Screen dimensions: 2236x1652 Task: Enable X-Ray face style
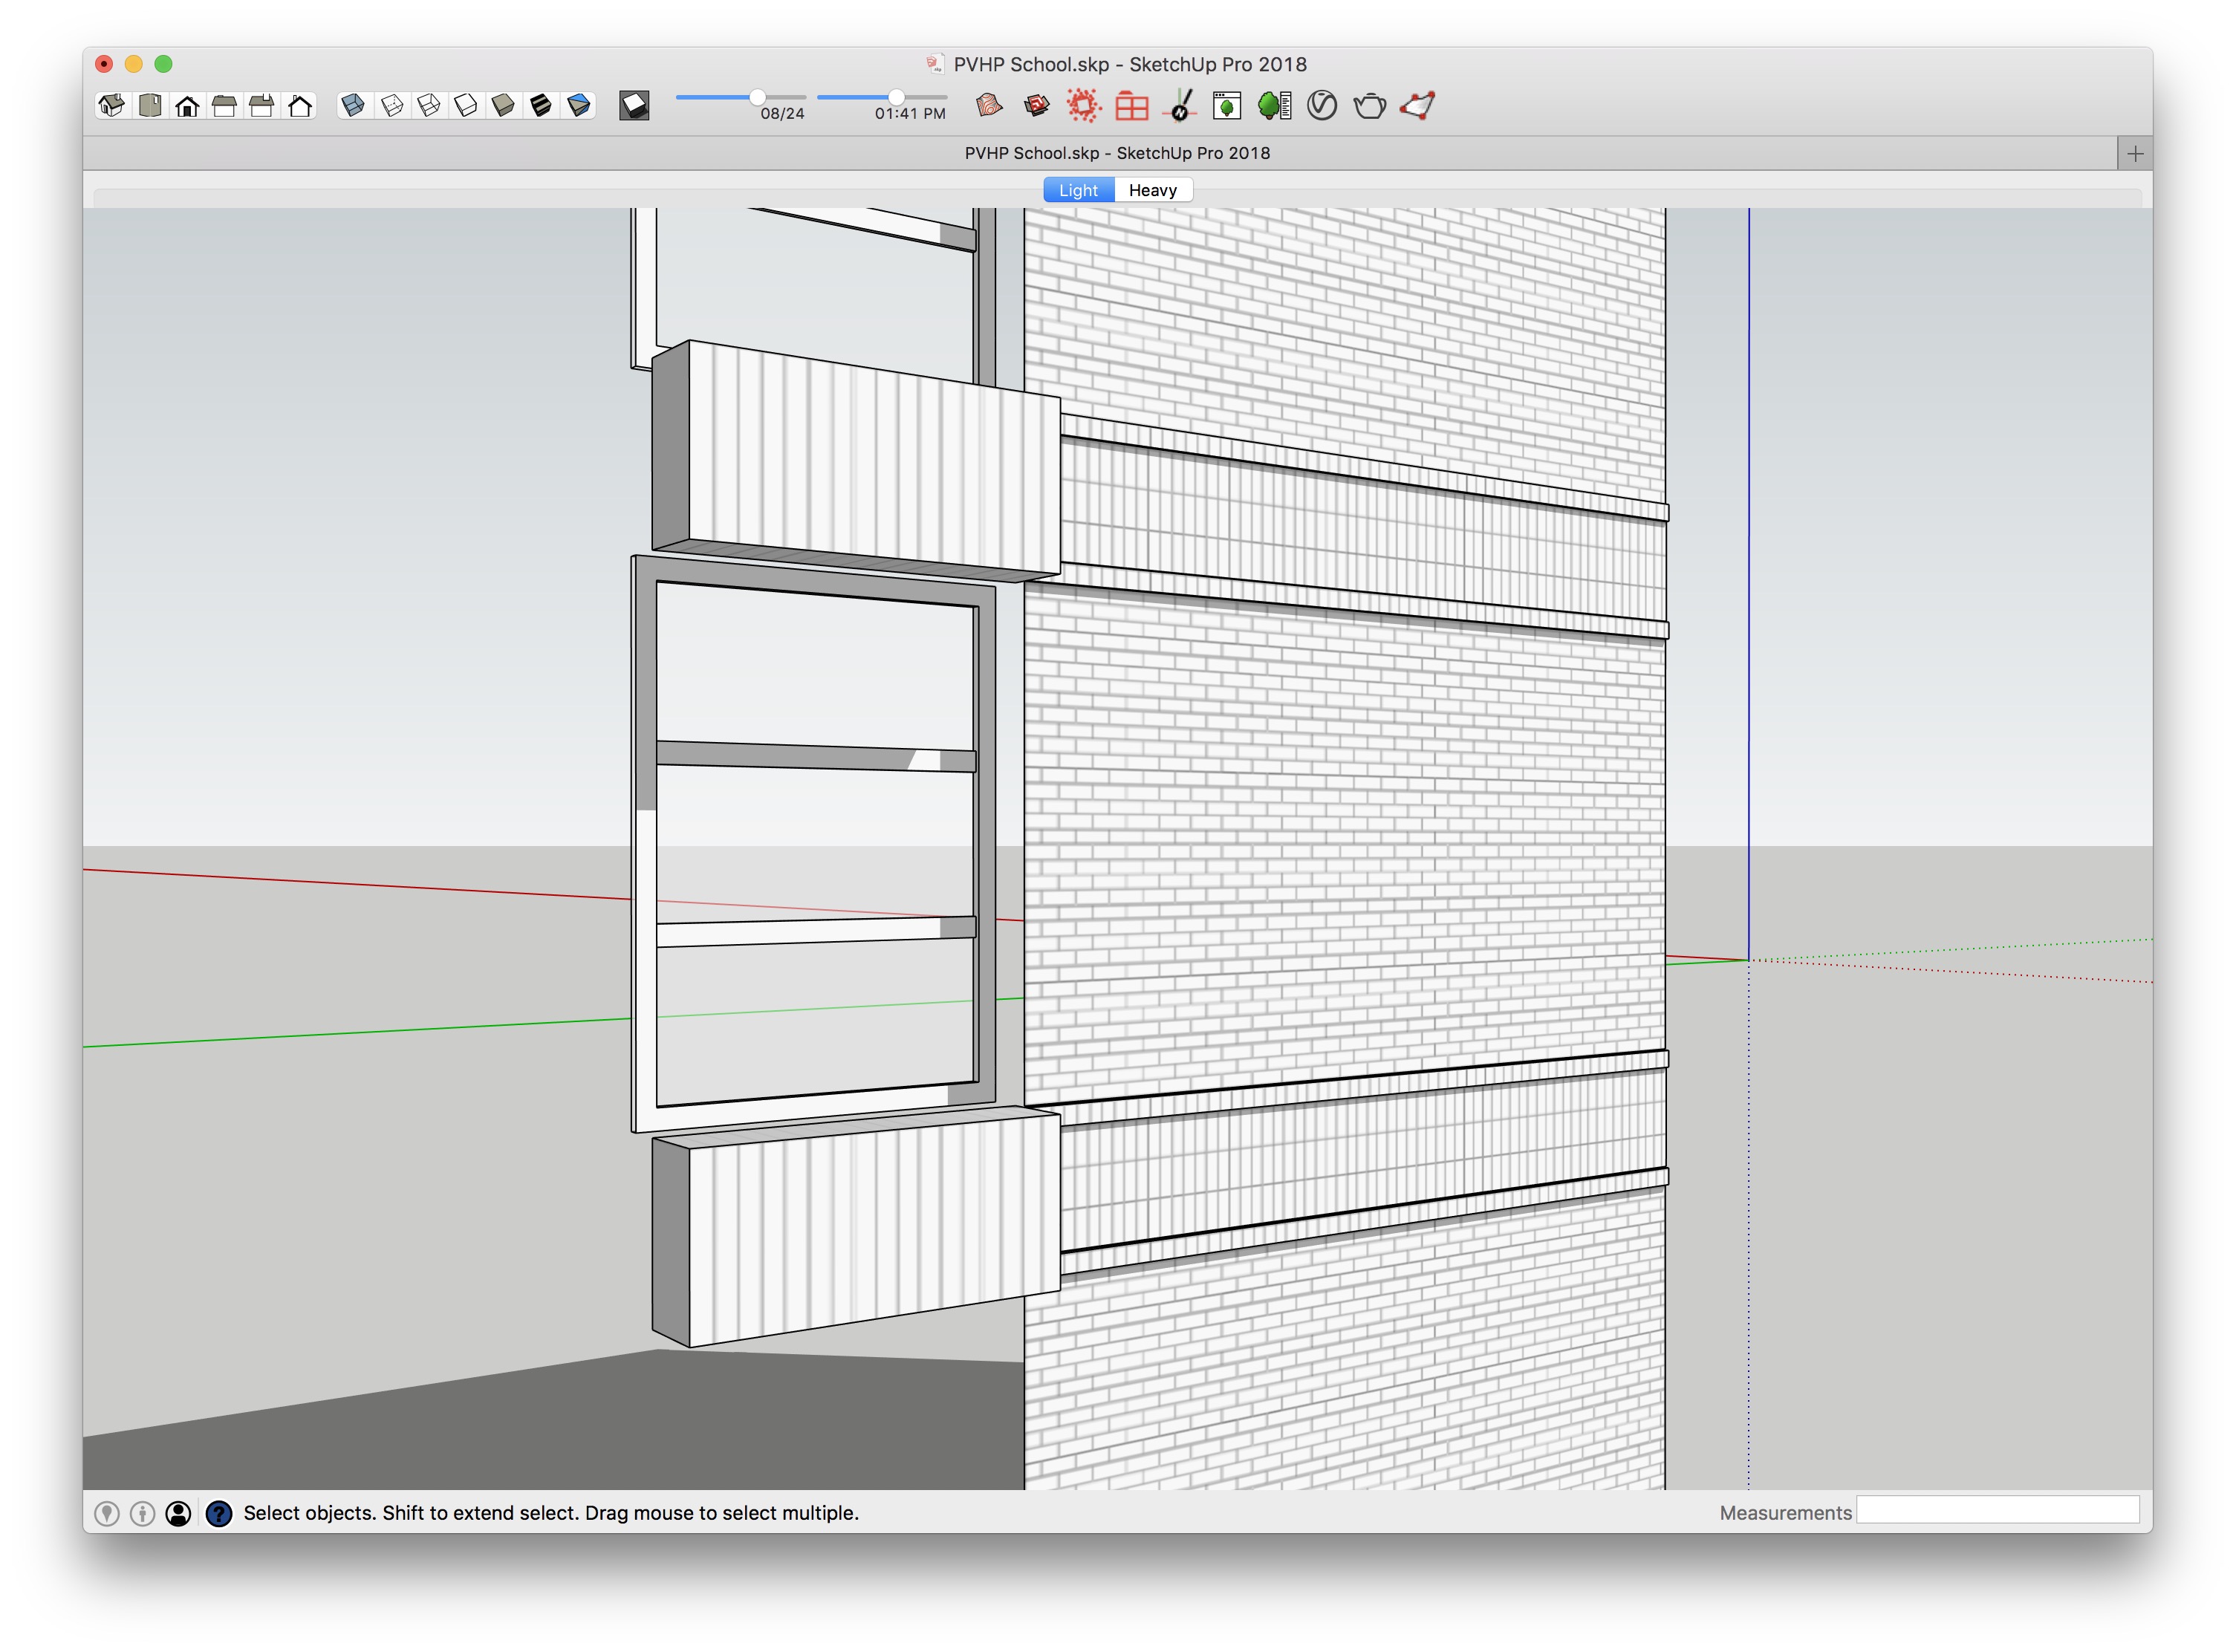click(353, 106)
